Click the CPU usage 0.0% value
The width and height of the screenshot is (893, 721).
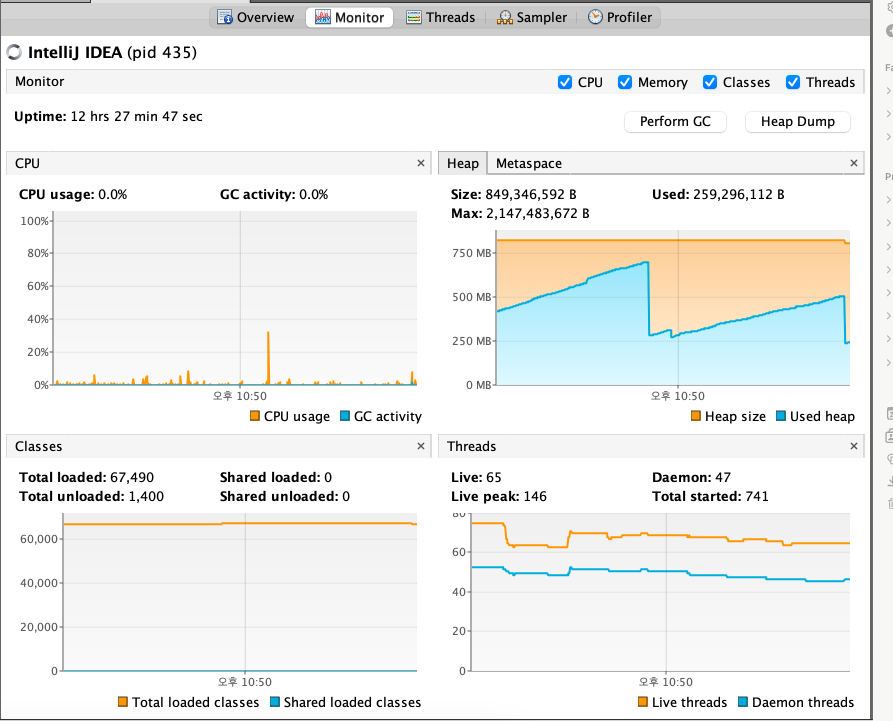point(113,194)
